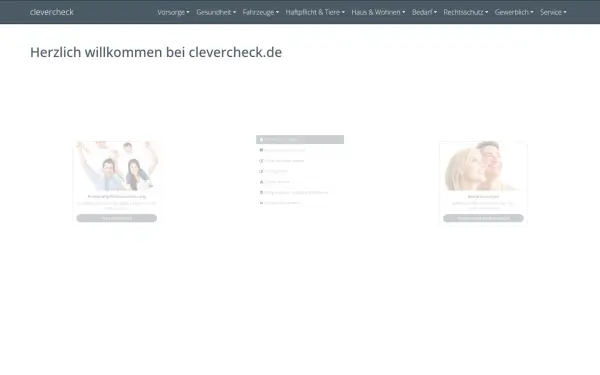Expand the Gewerblich navigation menu

[x=514, y=12]
